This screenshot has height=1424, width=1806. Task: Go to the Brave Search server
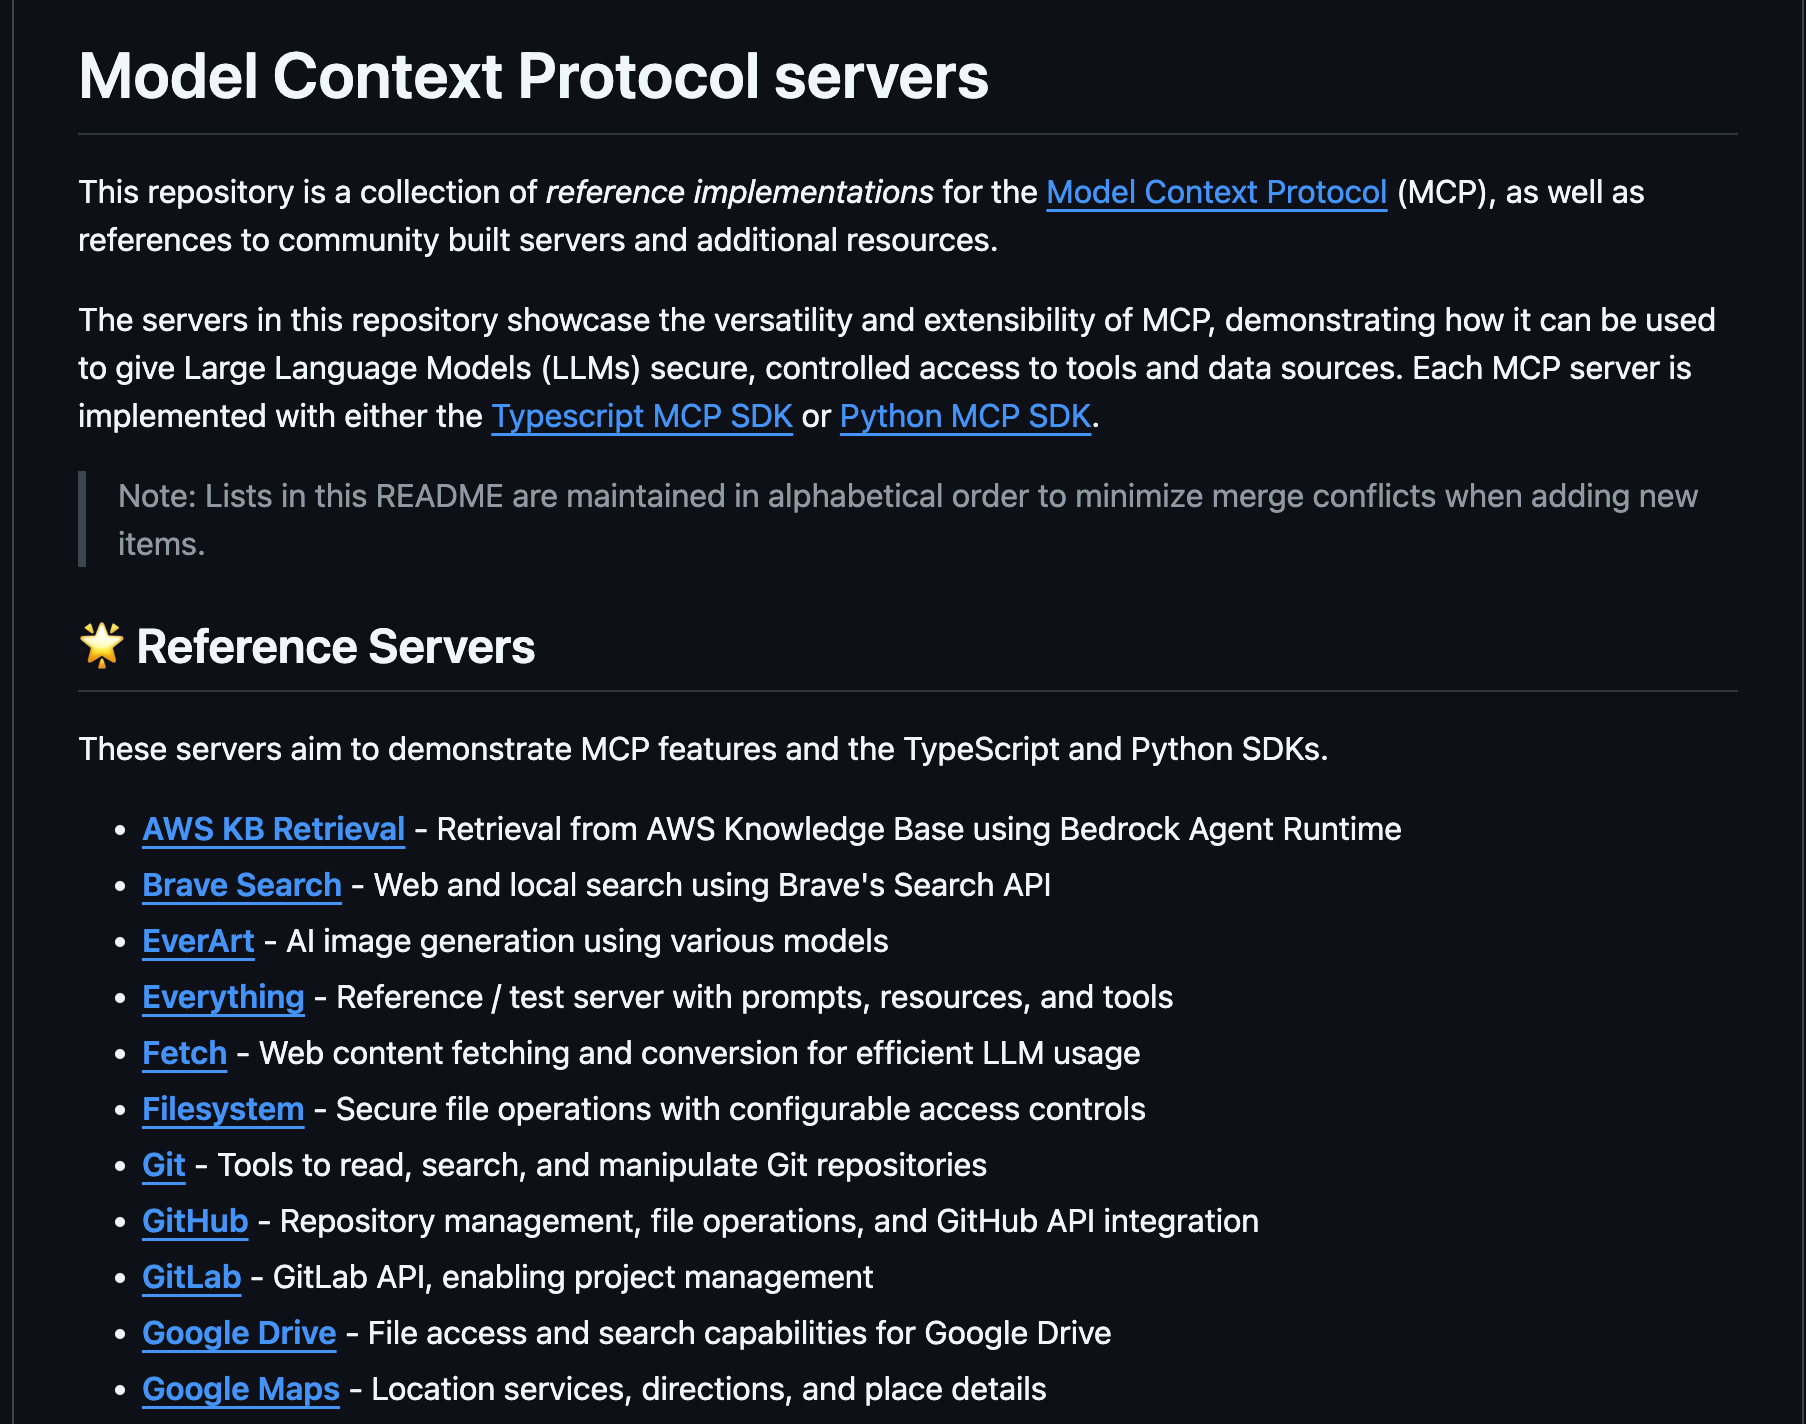pos(242,885)
